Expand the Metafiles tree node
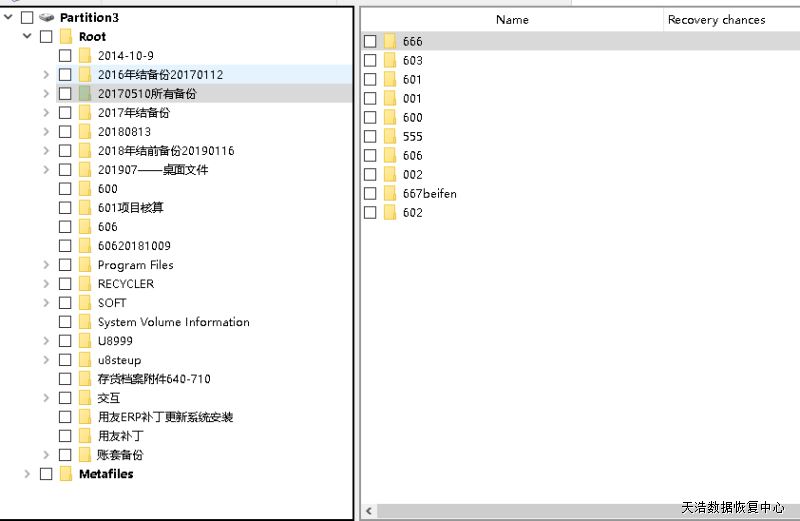The image size is (800, 521). (27, 474)
